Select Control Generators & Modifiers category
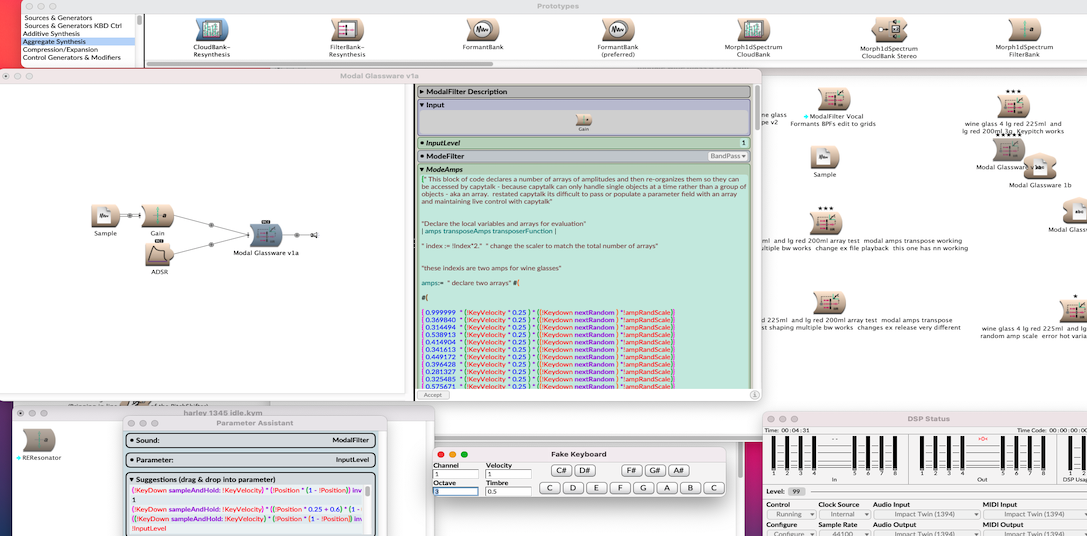The width and height of the screenshot is (1087, 536). pyautogui.click(x=71, y=58)
